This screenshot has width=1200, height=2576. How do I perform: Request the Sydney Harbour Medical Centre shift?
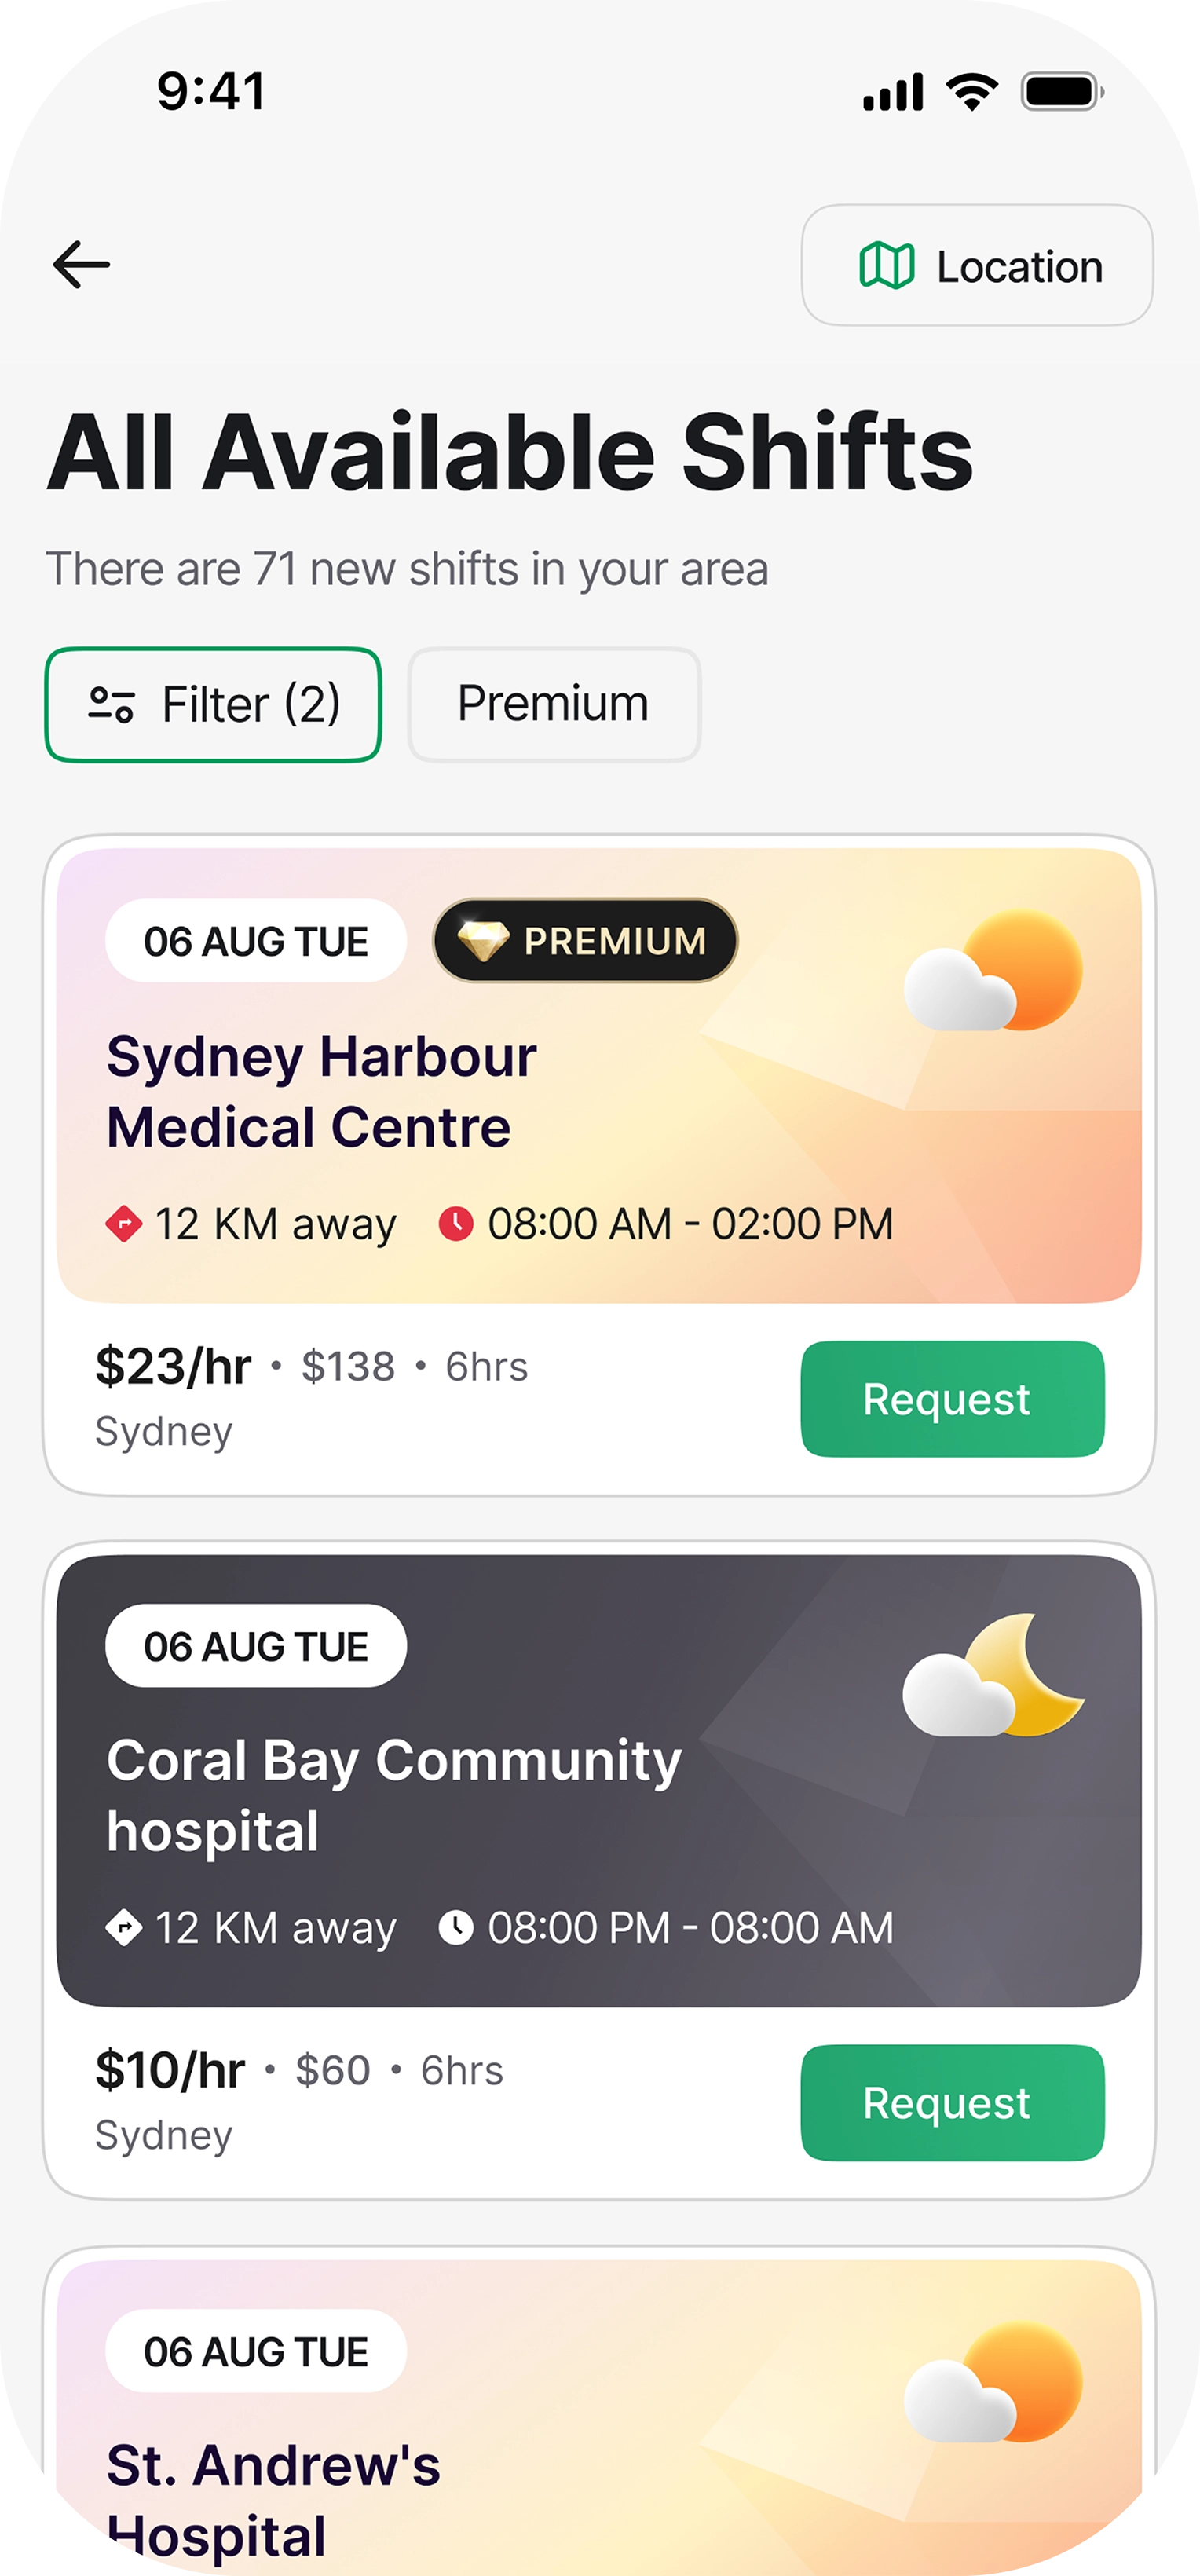(x=952, y=1399)
